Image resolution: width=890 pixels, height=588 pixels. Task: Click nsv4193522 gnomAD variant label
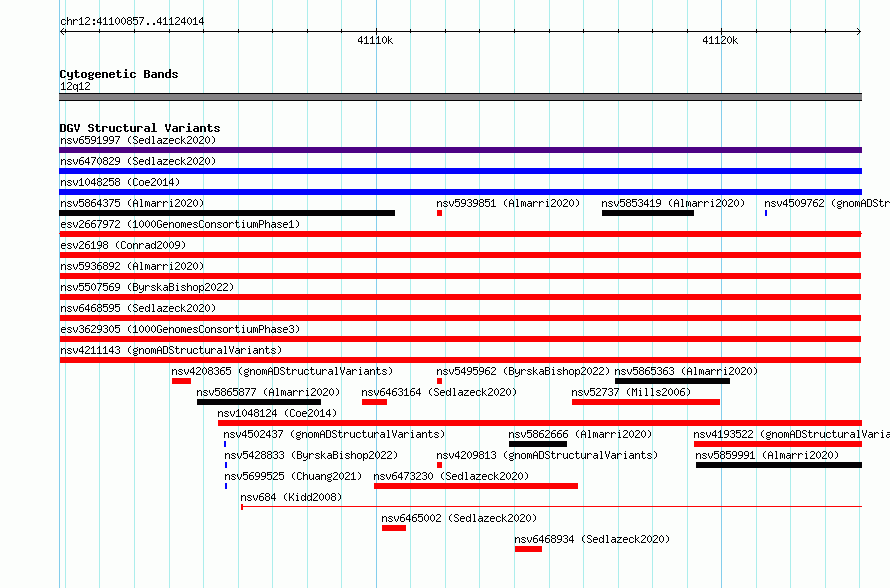click(791, 434)
